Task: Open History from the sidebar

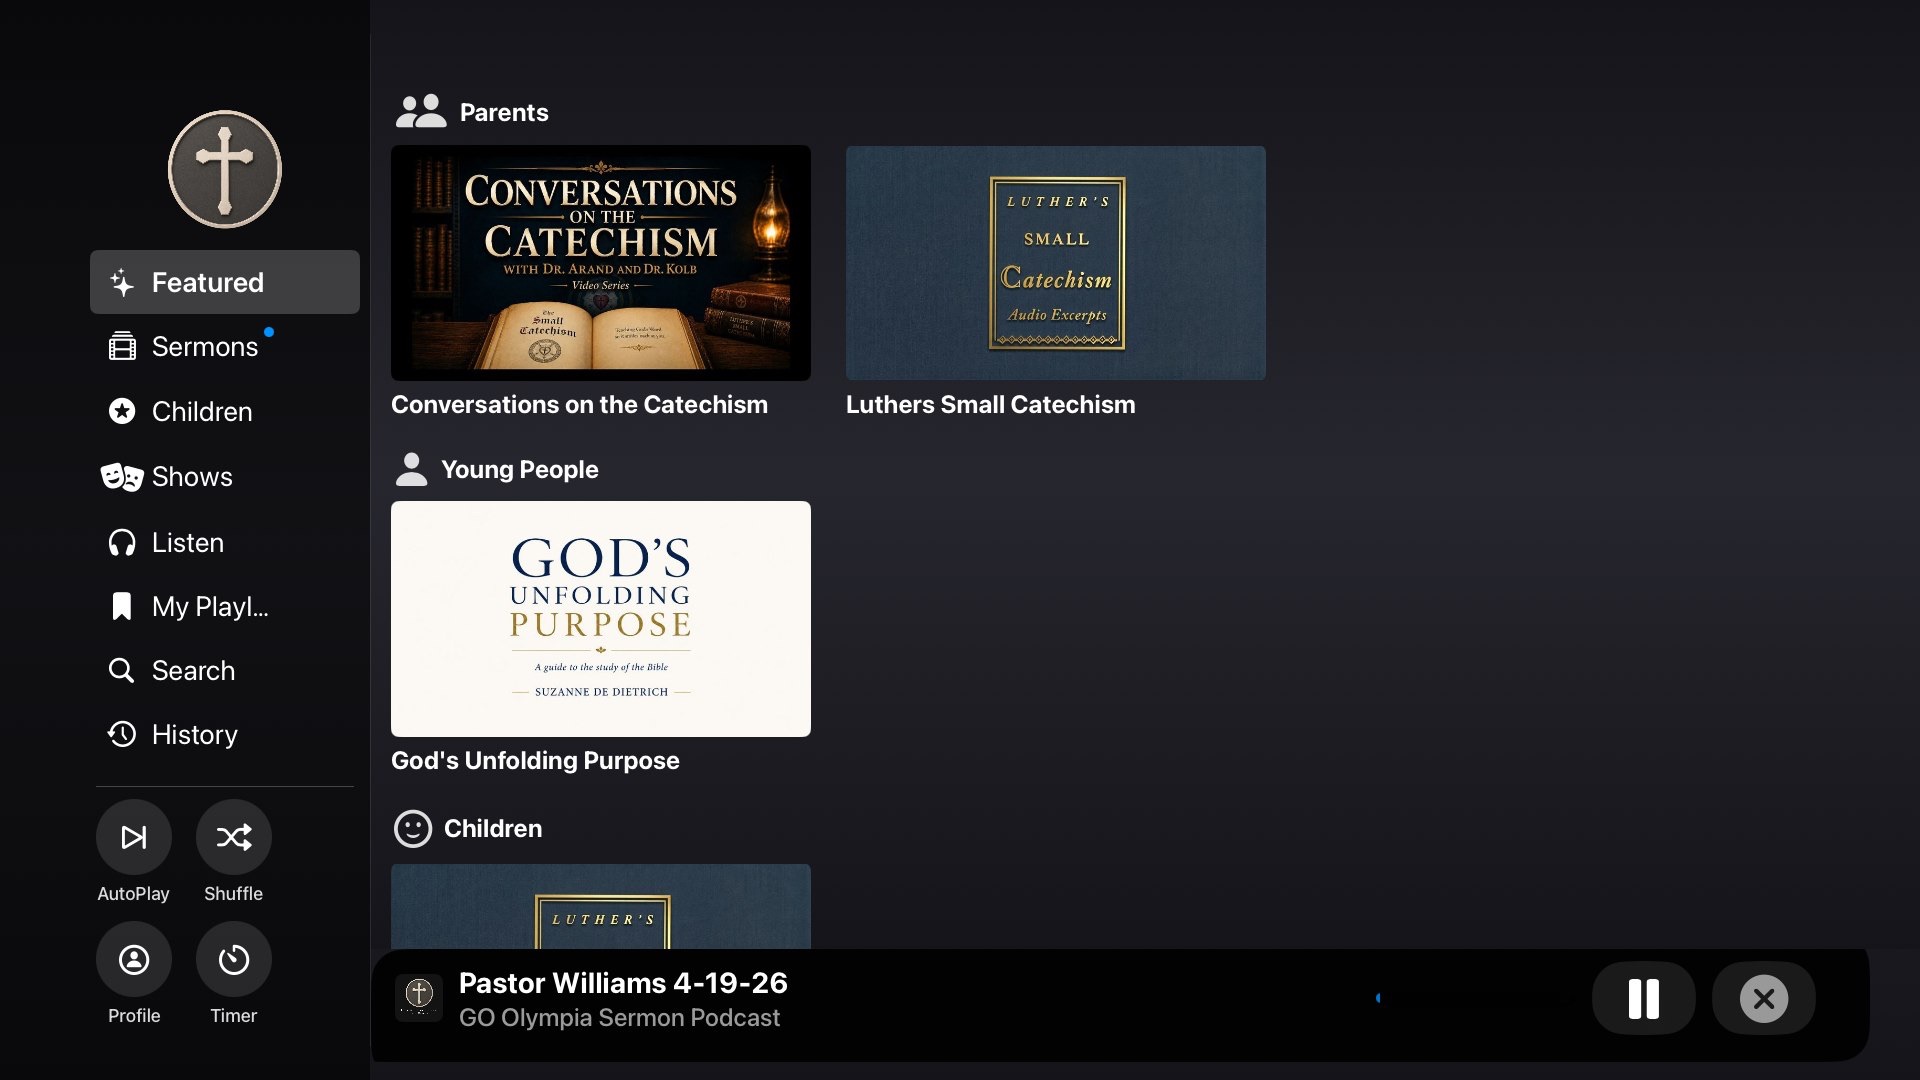Action: pos(224,734)
